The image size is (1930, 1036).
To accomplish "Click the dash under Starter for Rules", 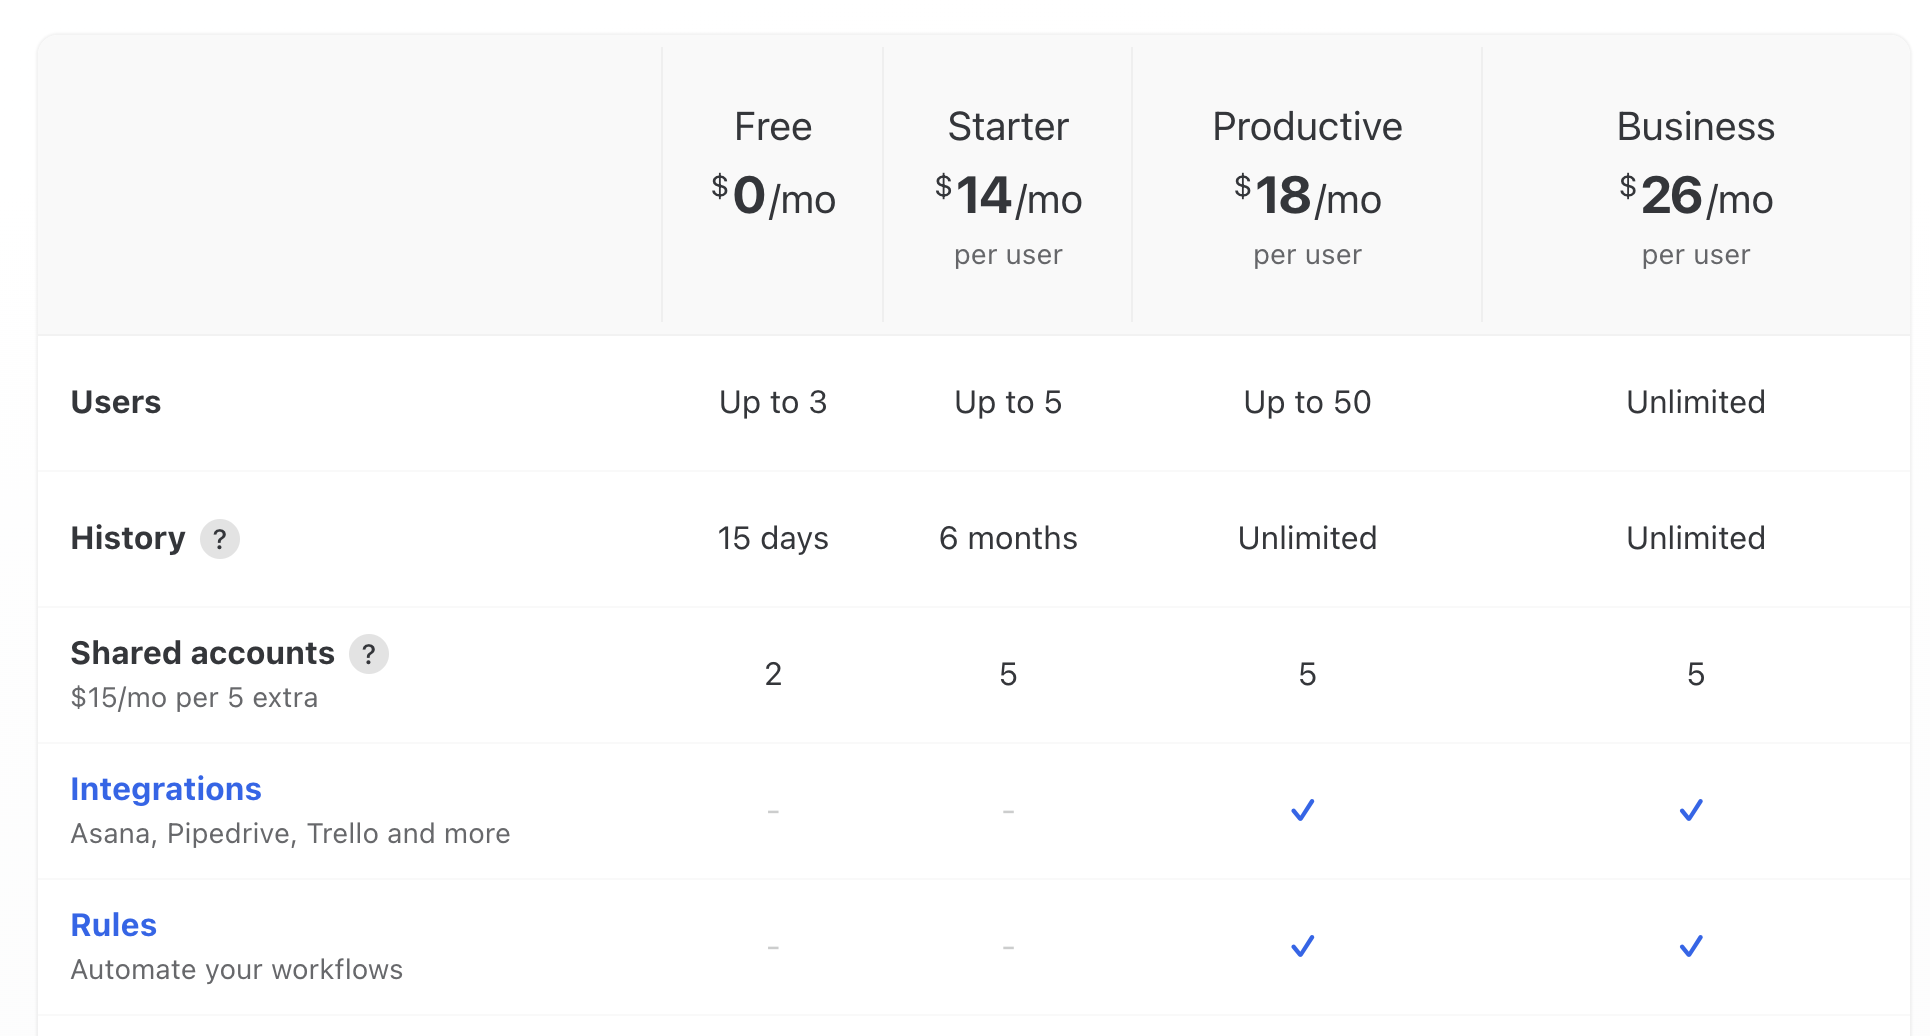I will pyautogui.click(x=1008, y=945).
